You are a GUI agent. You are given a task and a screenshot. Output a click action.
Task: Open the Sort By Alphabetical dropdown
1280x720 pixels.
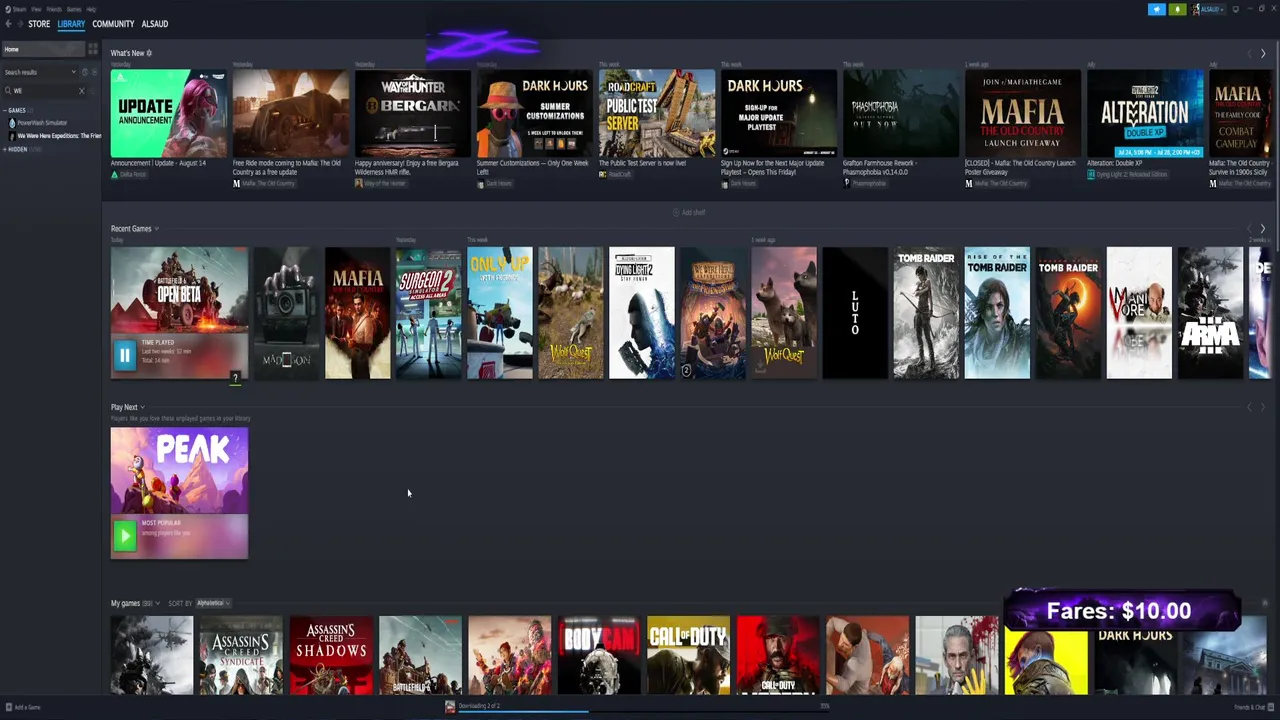213,604
